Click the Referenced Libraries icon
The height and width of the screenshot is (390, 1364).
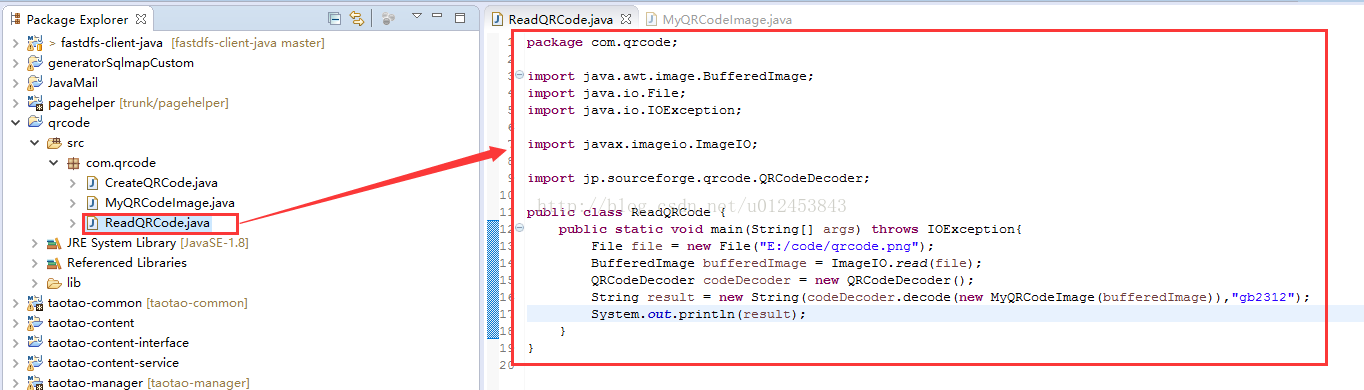click(54, 262)
